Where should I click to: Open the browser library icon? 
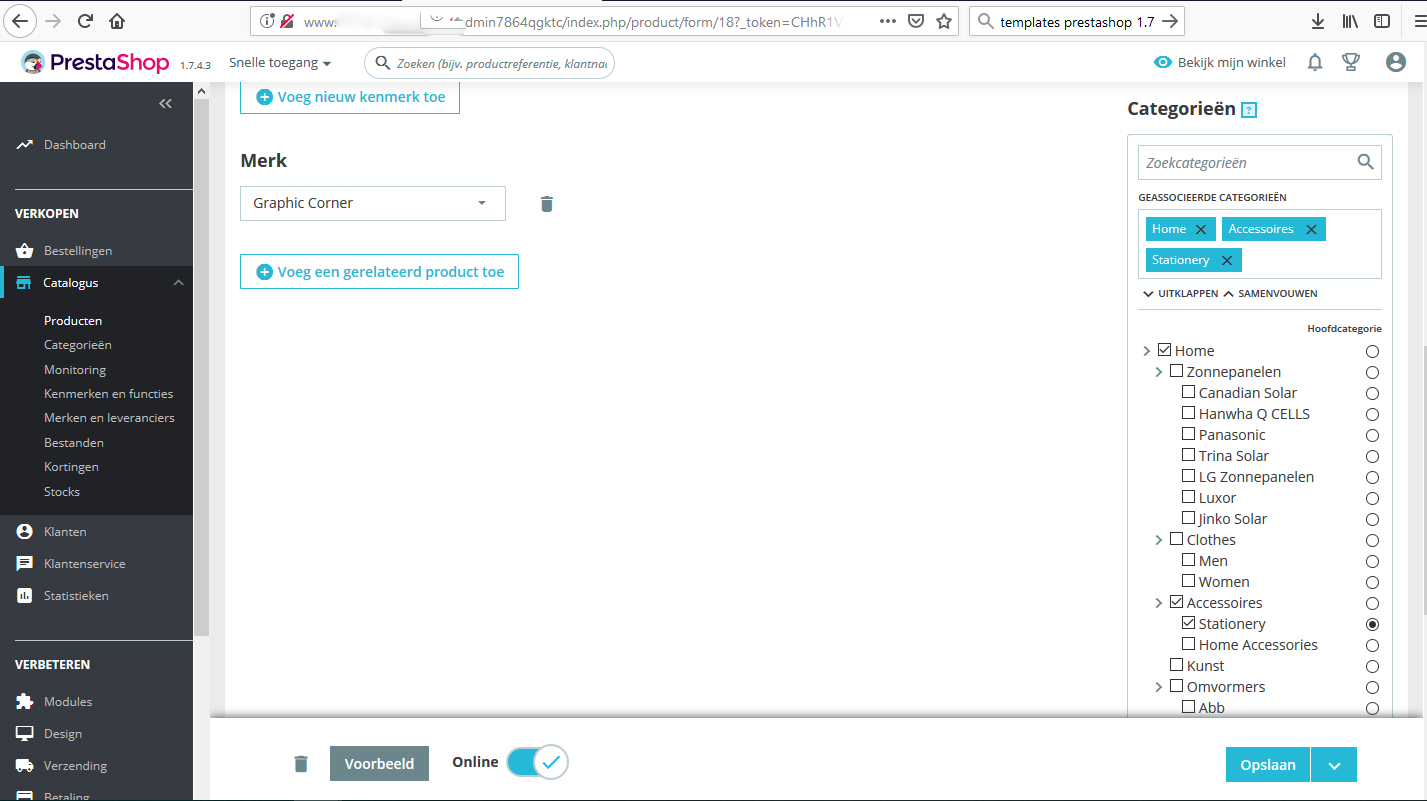pyautogui.click(x=1350, y=21)
